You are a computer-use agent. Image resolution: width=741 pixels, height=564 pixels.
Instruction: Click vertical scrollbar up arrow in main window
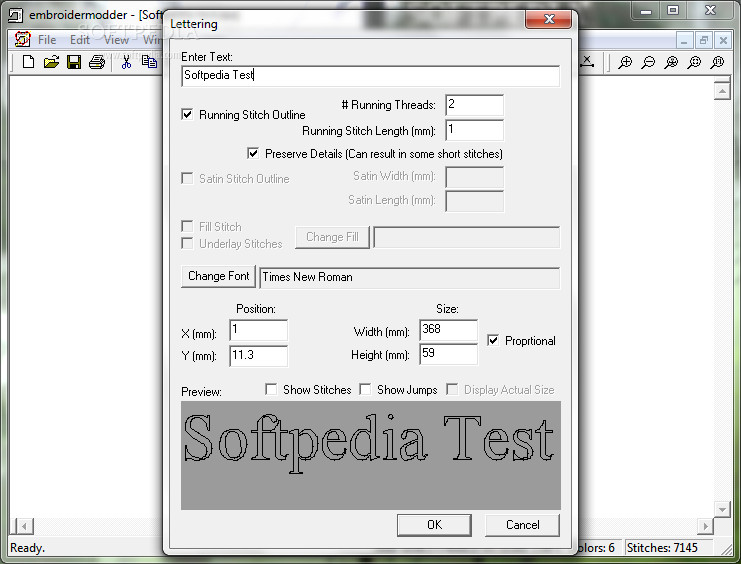pyautogui.click(x=722, y=91)
